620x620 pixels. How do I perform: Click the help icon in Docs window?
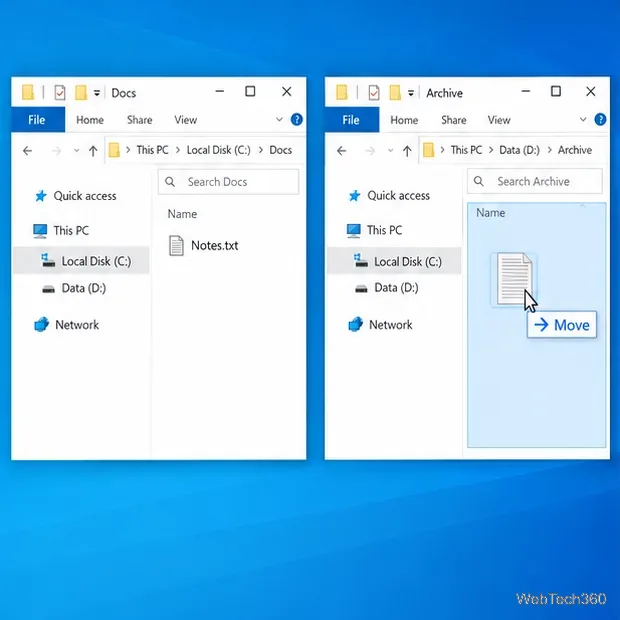click(297, 119)
